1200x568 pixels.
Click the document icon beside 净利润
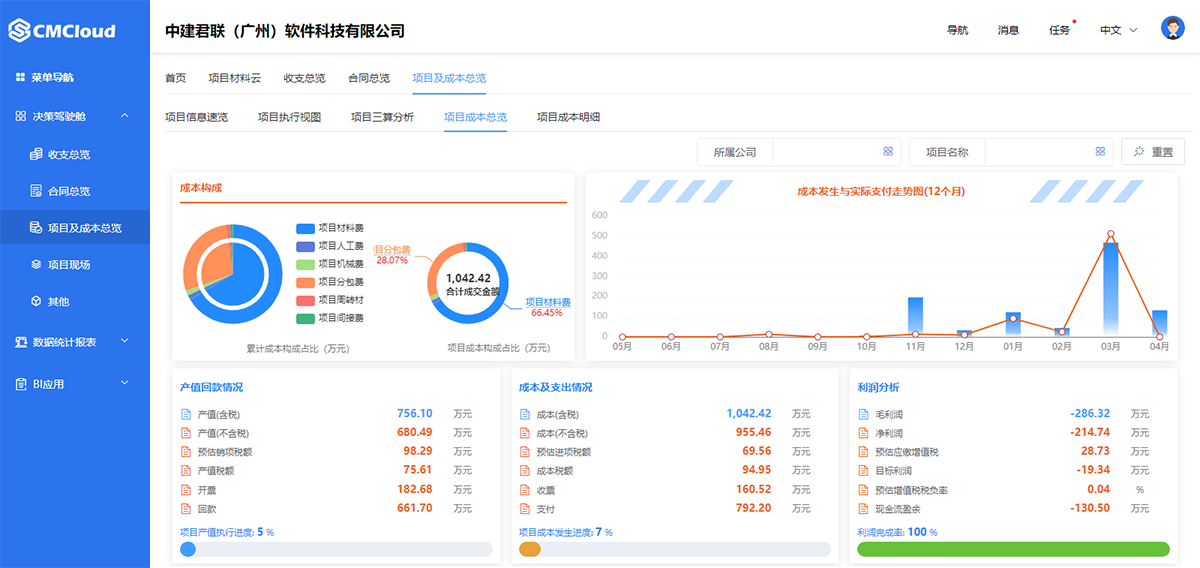click(x=863, y=433)
